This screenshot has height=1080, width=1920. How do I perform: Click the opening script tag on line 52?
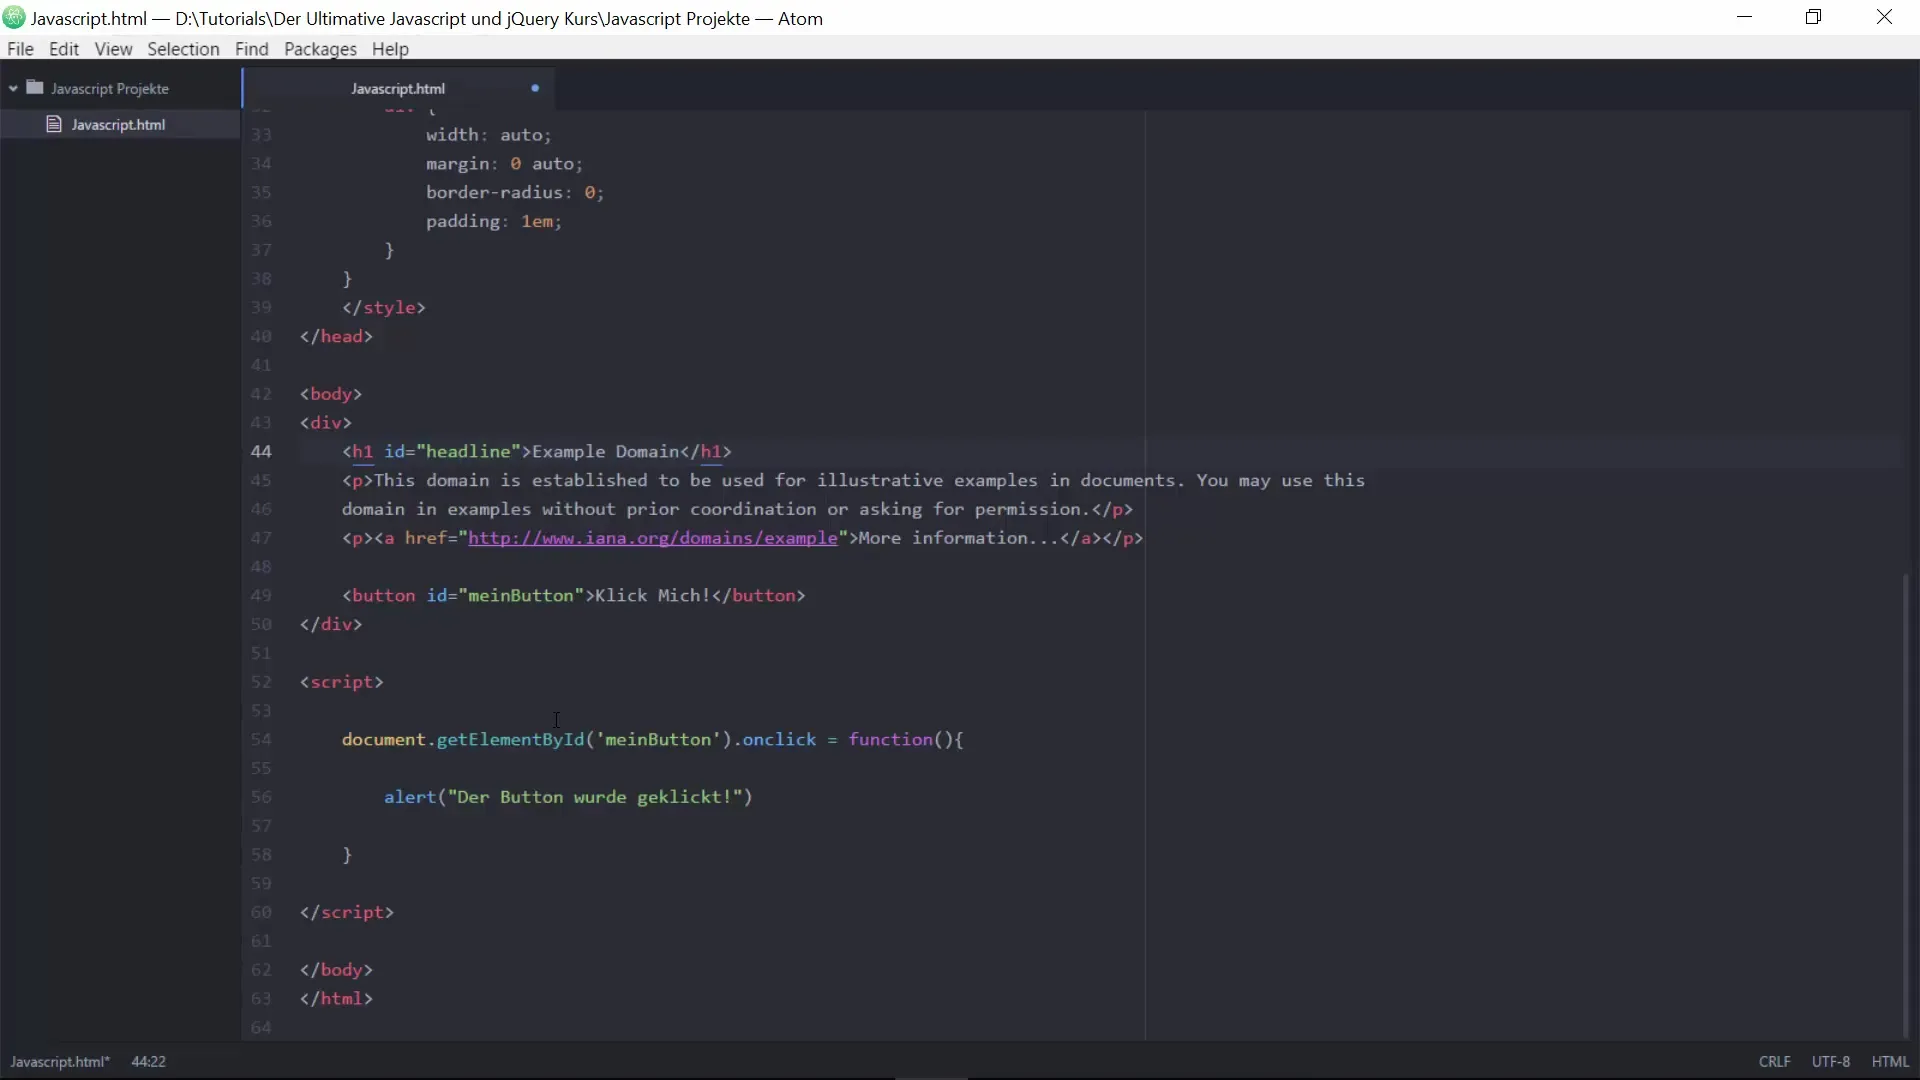tap(341, 682)
